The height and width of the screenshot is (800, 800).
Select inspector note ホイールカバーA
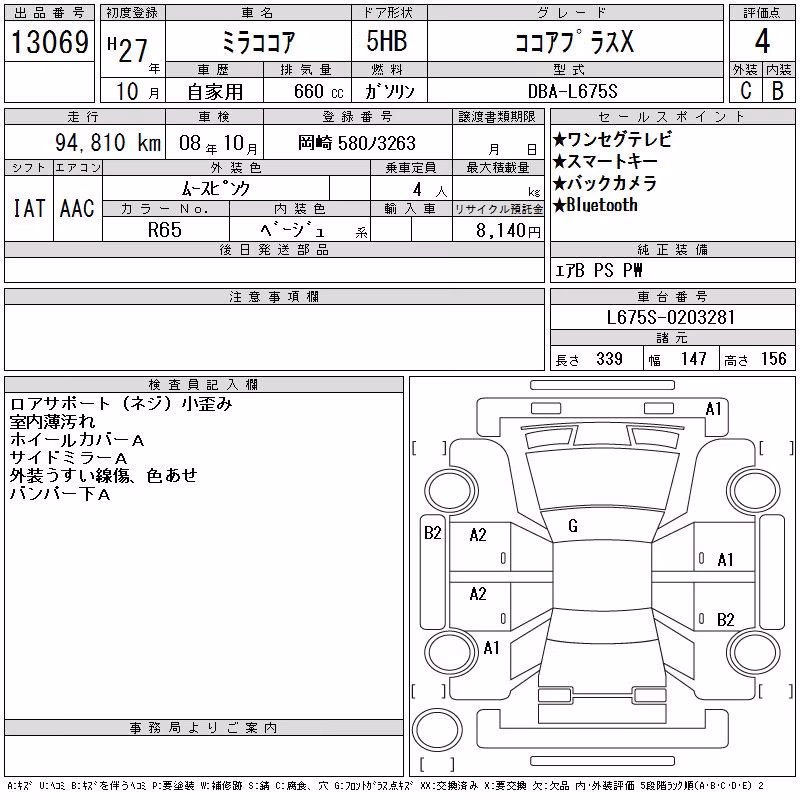tap(77, 440)
